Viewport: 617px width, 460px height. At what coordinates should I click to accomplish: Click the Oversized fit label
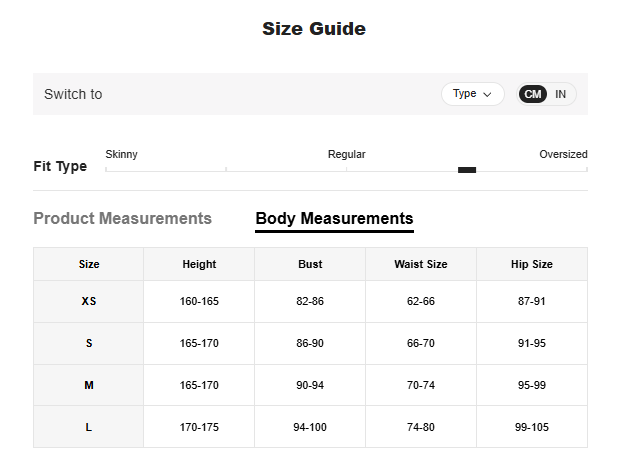pyautogui.click(x=563, y=154)
